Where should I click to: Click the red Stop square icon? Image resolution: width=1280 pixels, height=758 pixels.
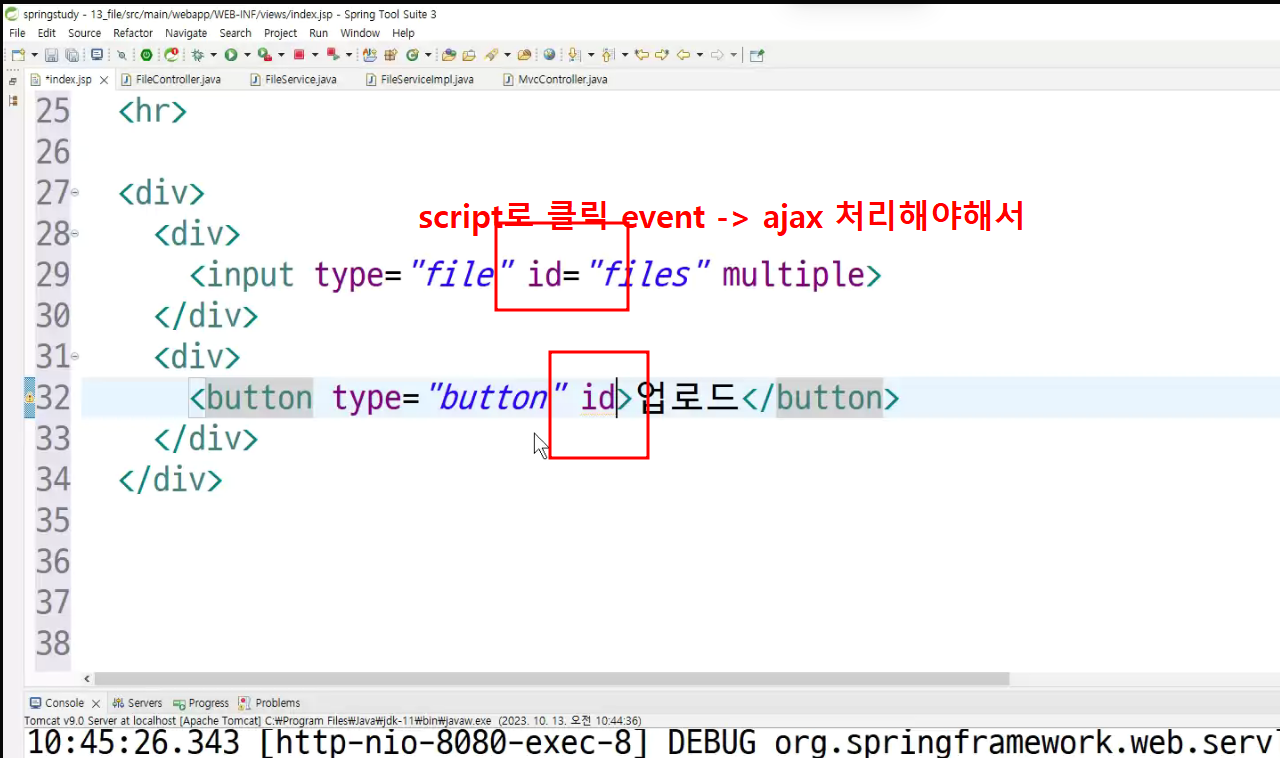(x=299, y=55)
